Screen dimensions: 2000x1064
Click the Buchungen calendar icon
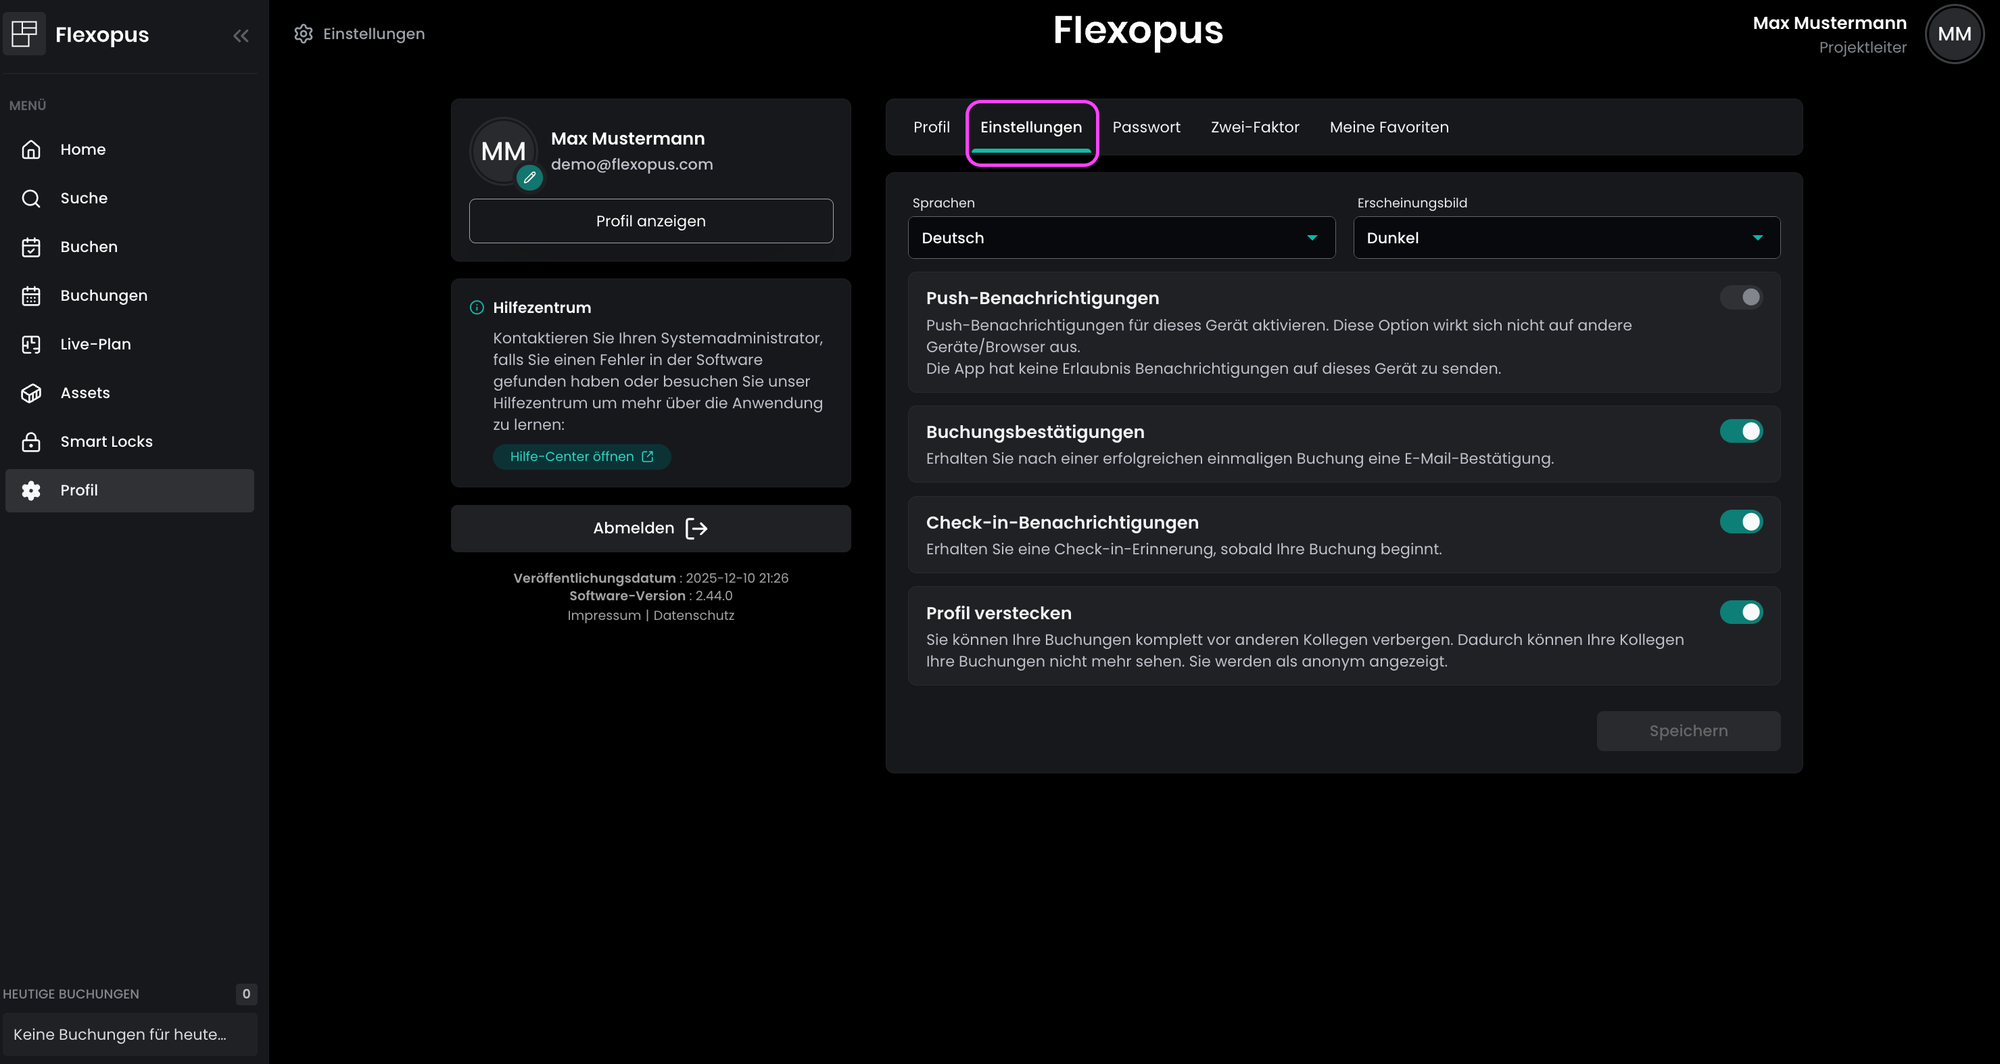pos(31,296)
